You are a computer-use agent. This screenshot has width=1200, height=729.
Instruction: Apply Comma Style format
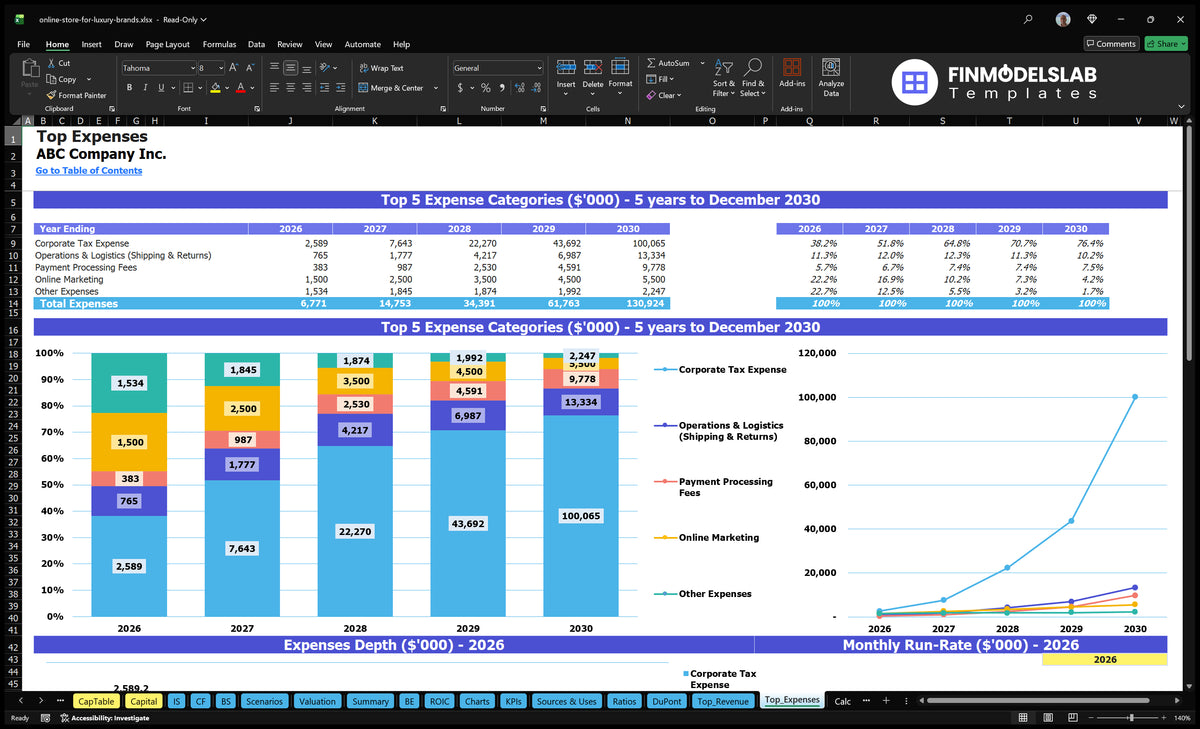click(x=500, y=88)
